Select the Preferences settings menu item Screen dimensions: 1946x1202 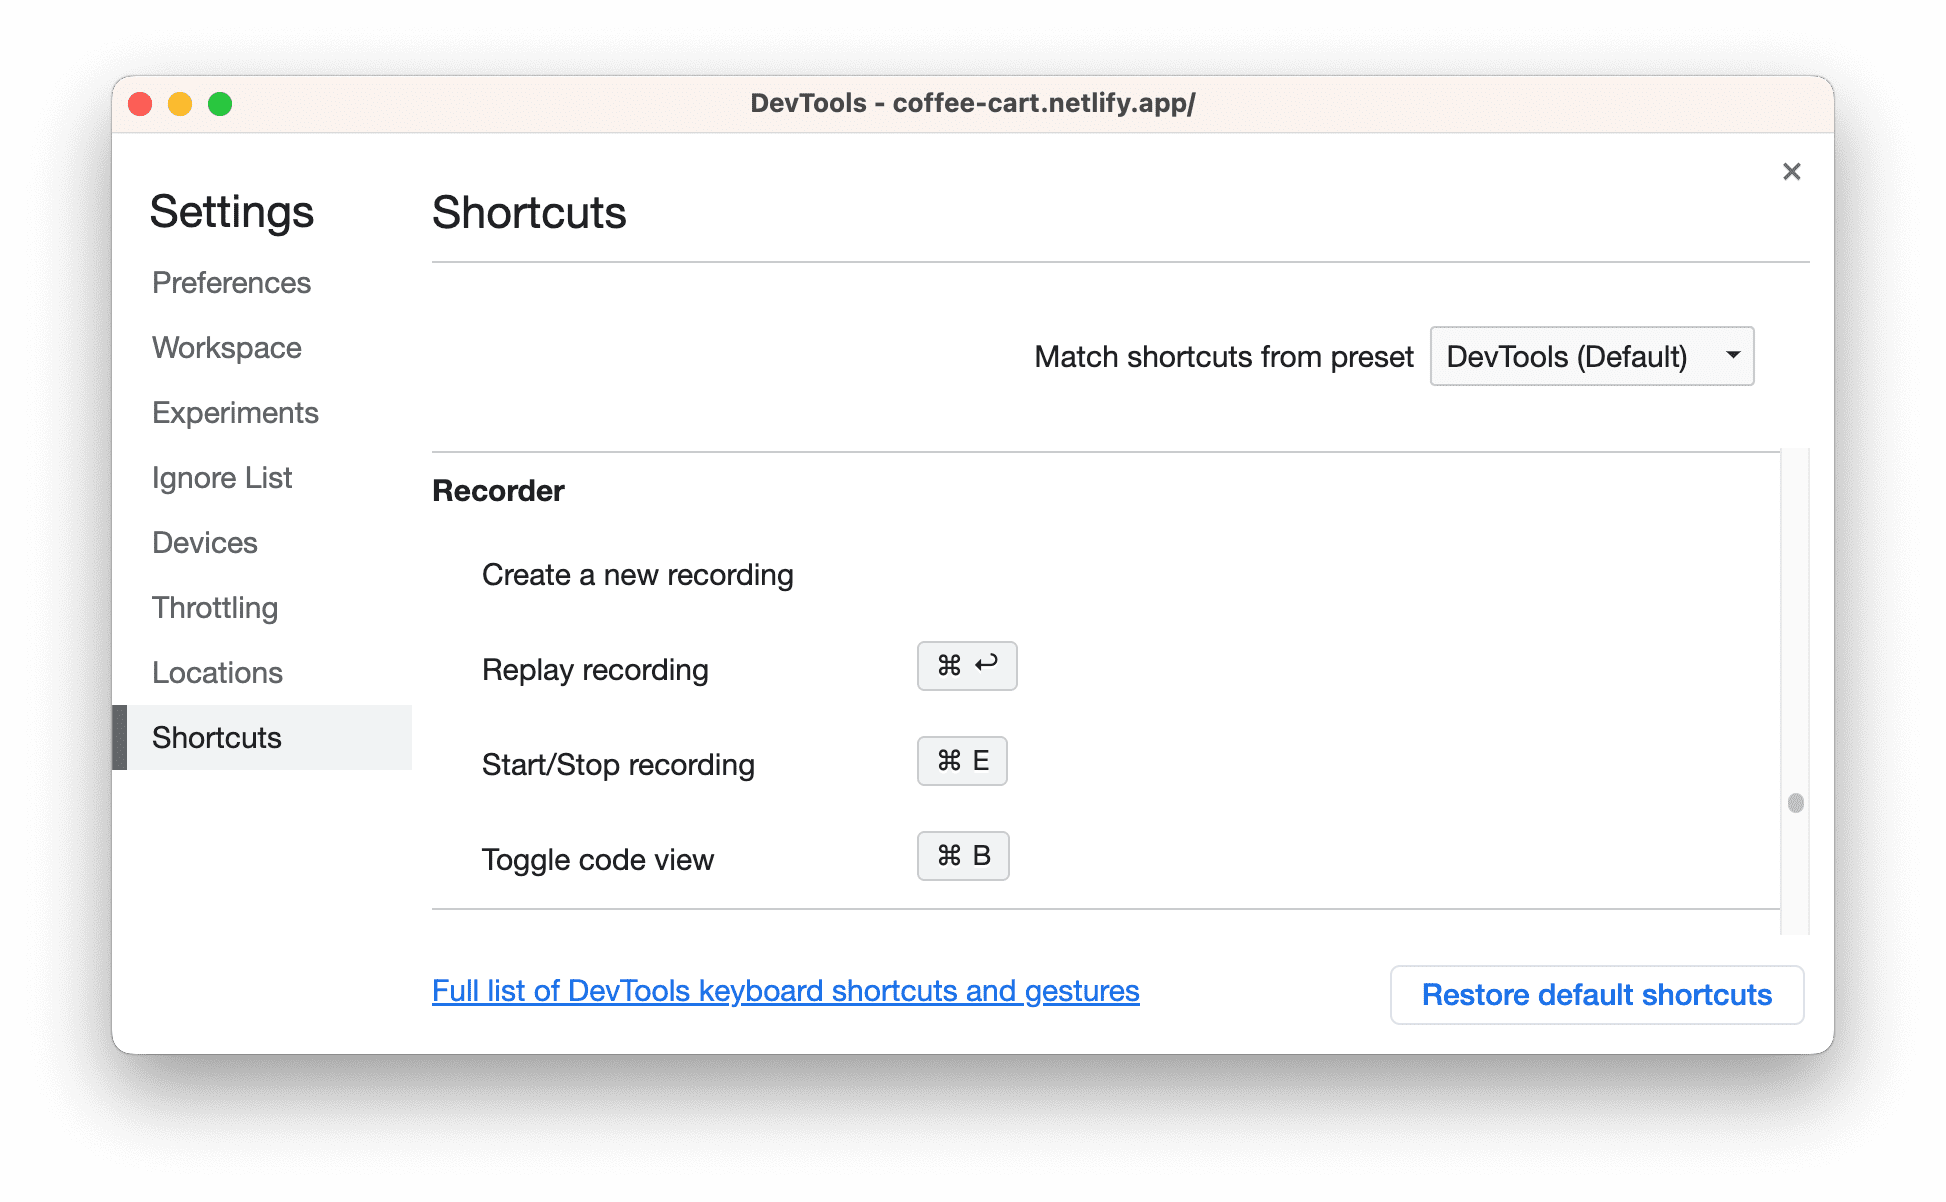(x=232, y=282)
